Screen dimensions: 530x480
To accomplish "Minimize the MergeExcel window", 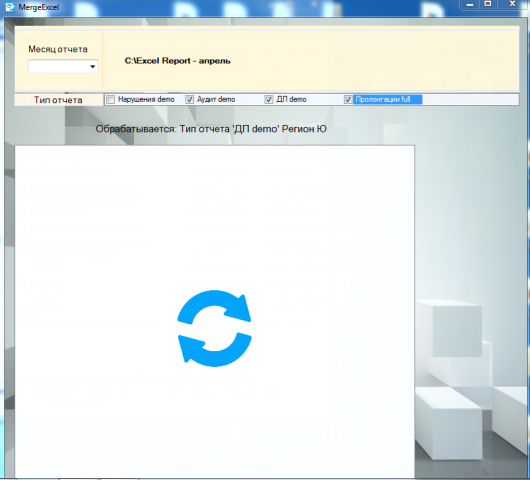I will [470, 4].
